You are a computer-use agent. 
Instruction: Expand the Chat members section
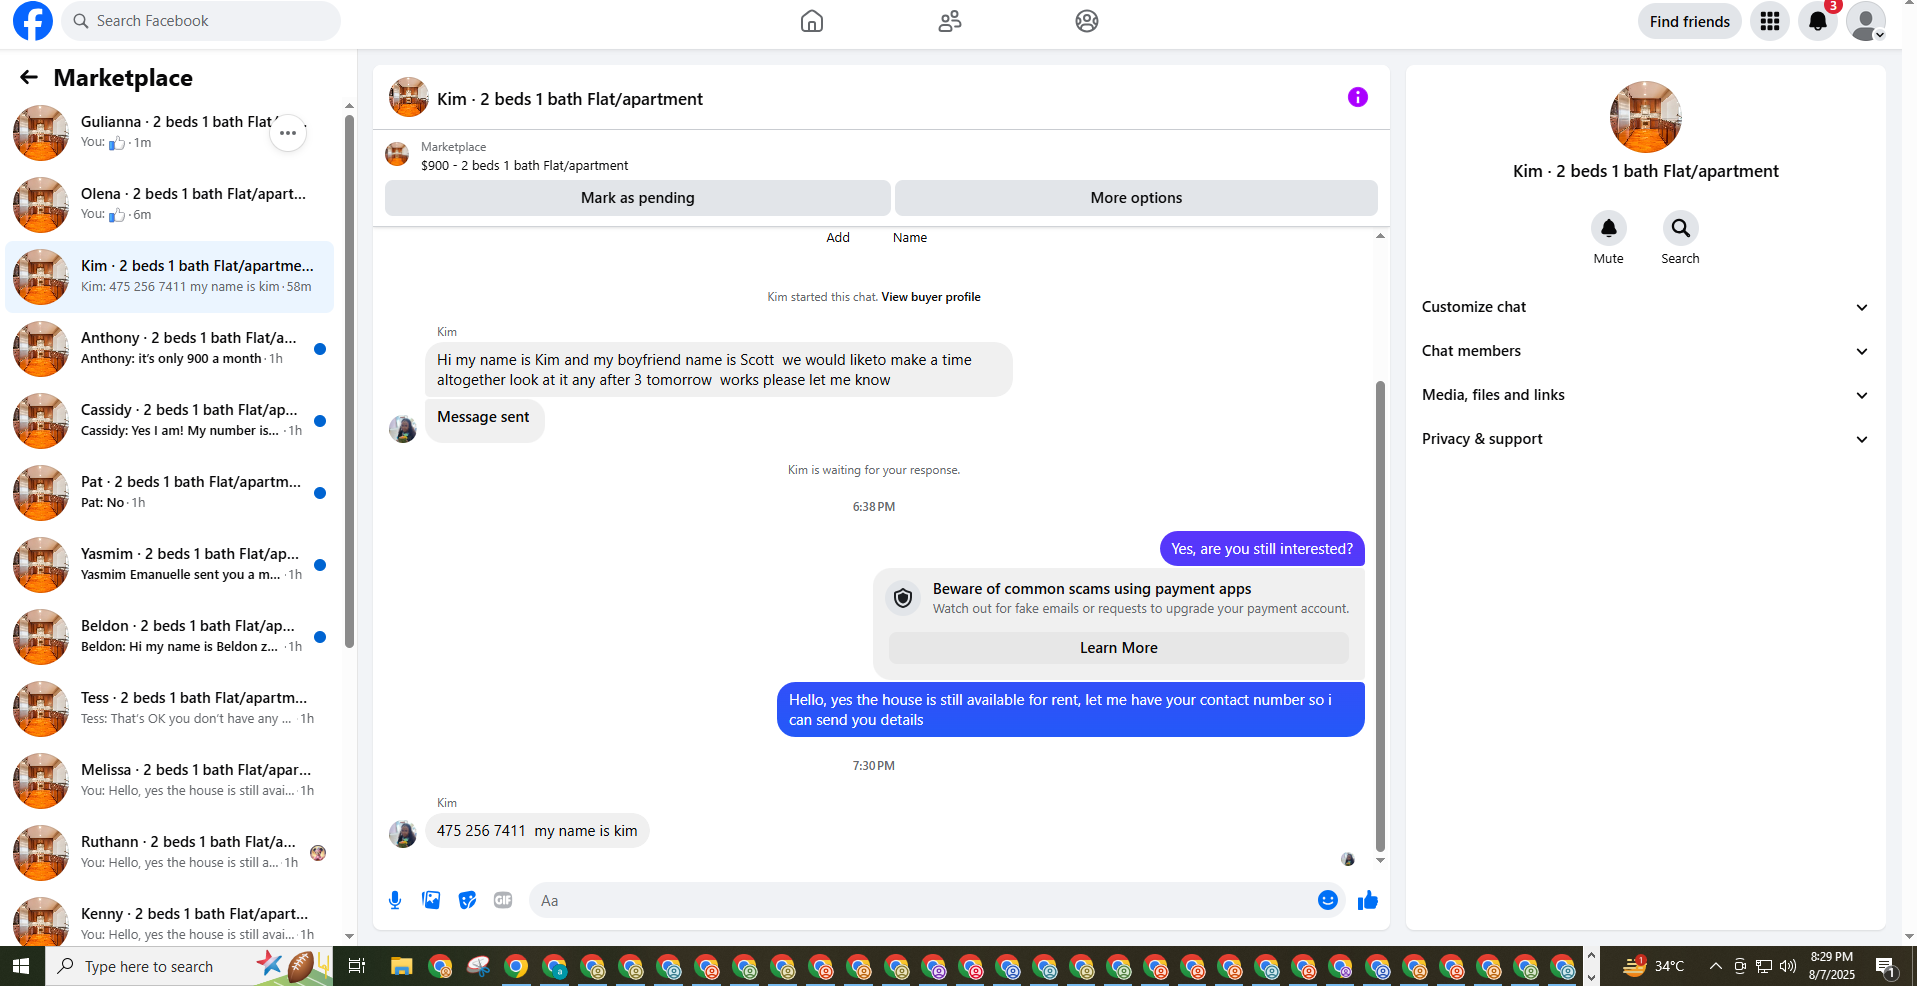click(1646, 351)
